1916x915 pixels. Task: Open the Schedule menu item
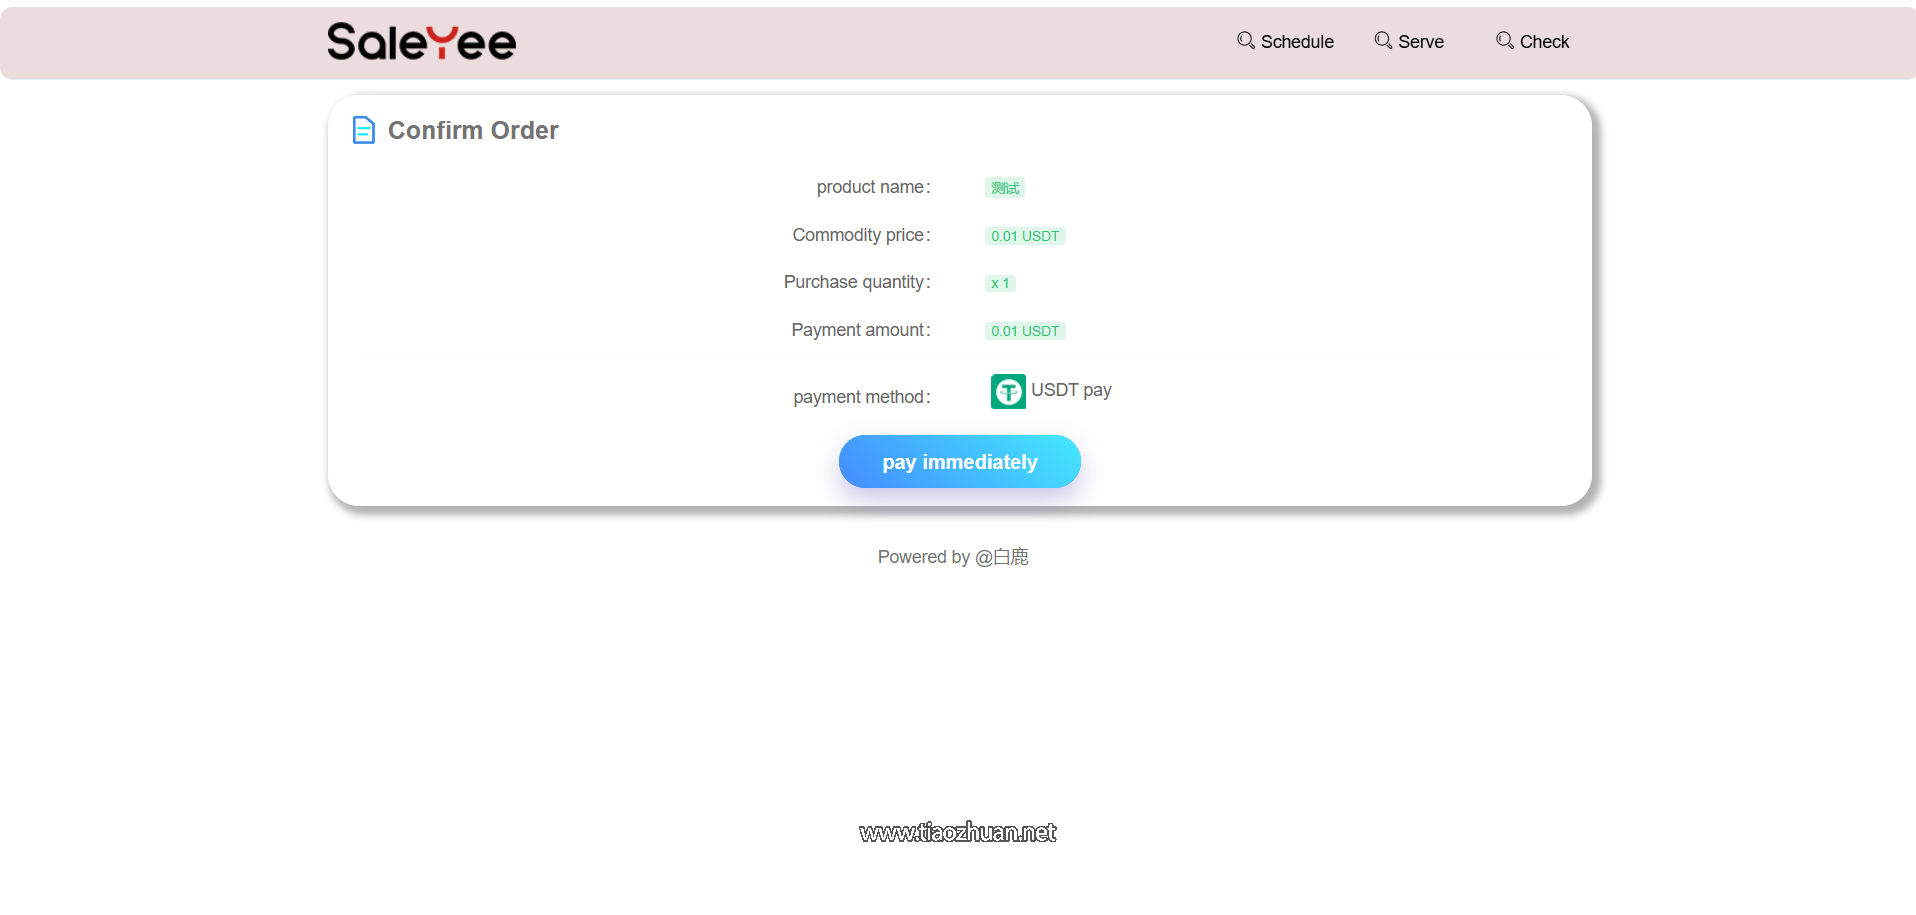(x=1296, y=42)
